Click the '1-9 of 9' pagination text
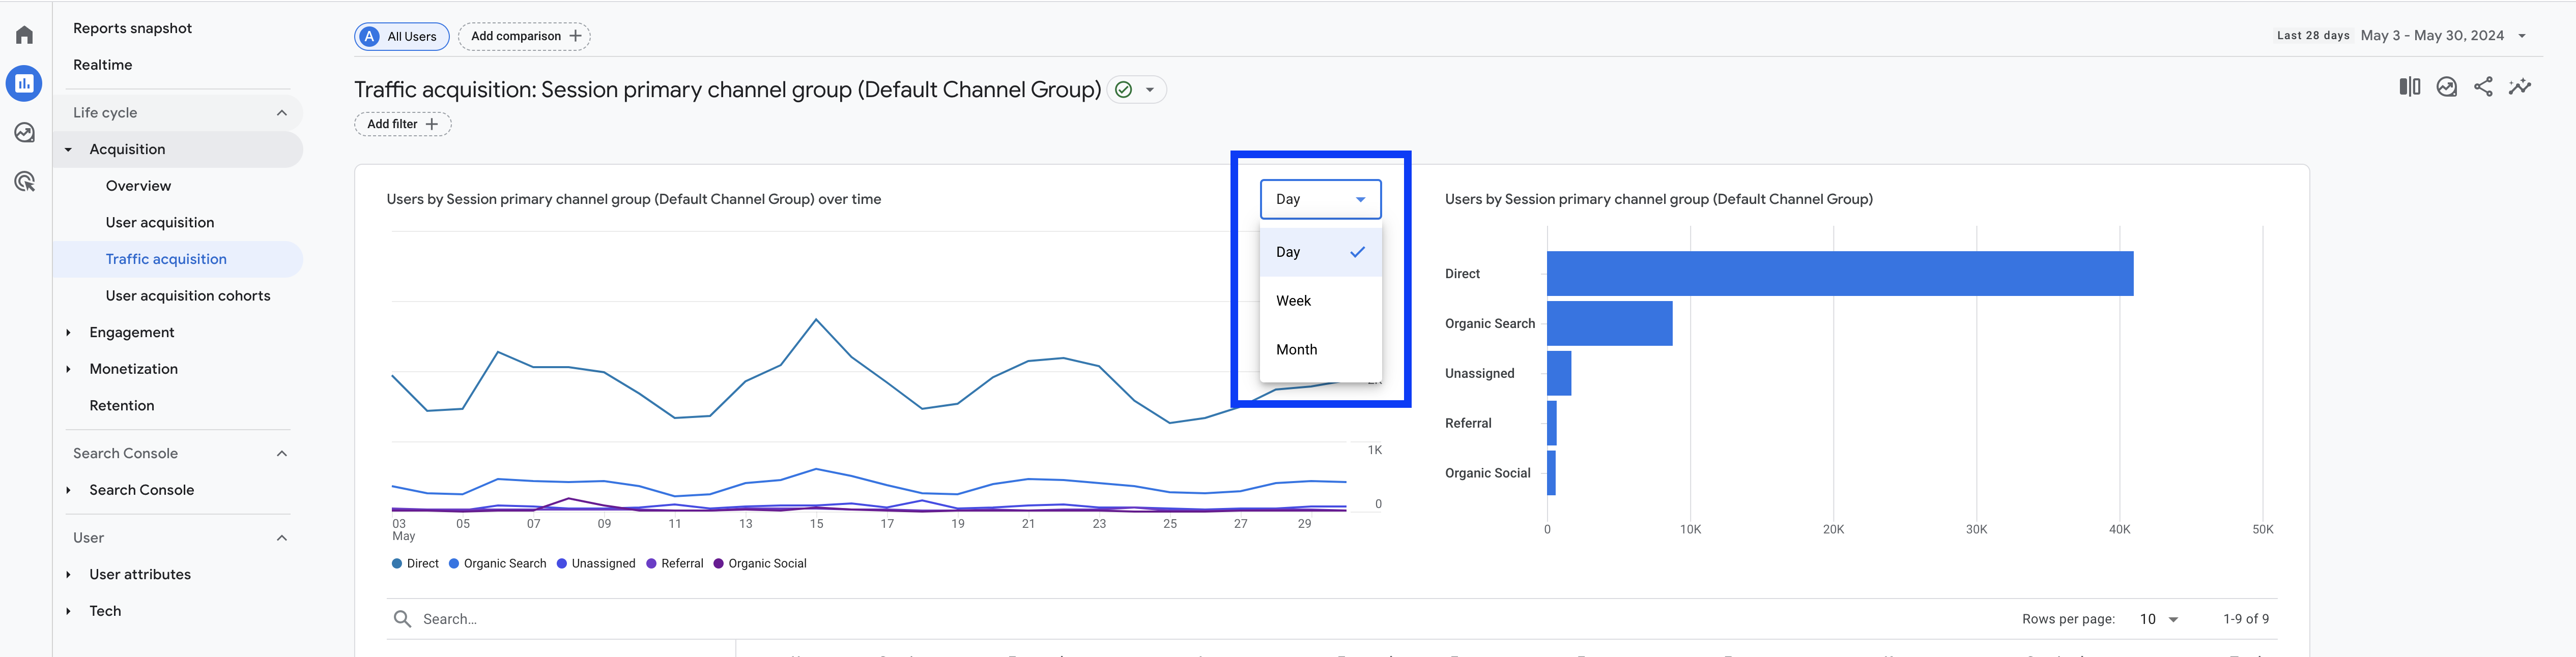The image size is (2576, 657). coord(2246,619)
